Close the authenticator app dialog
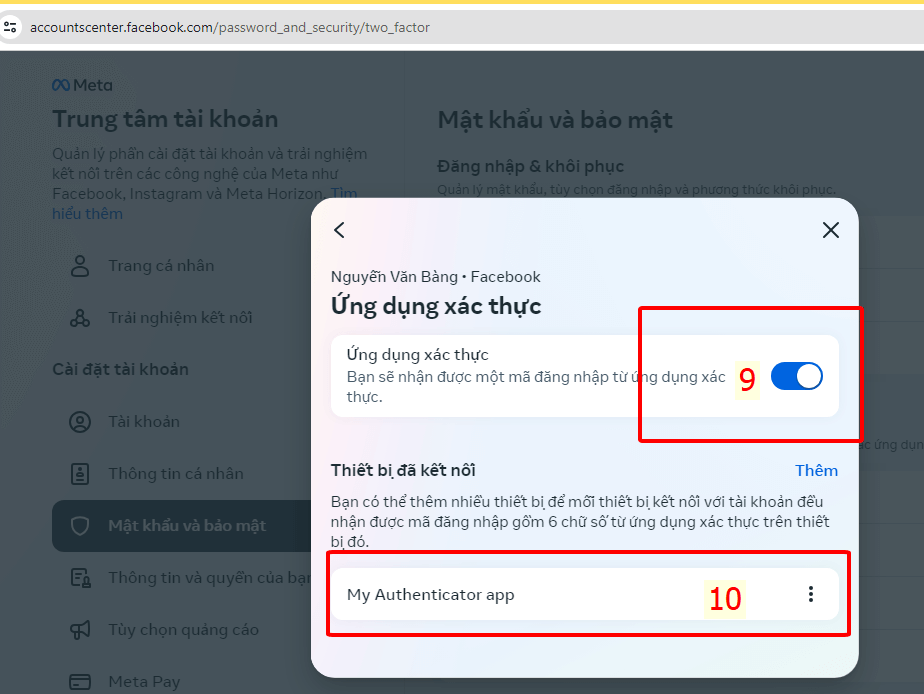The width and height of the screenshot is (924, 694). [x=830, y=230]
